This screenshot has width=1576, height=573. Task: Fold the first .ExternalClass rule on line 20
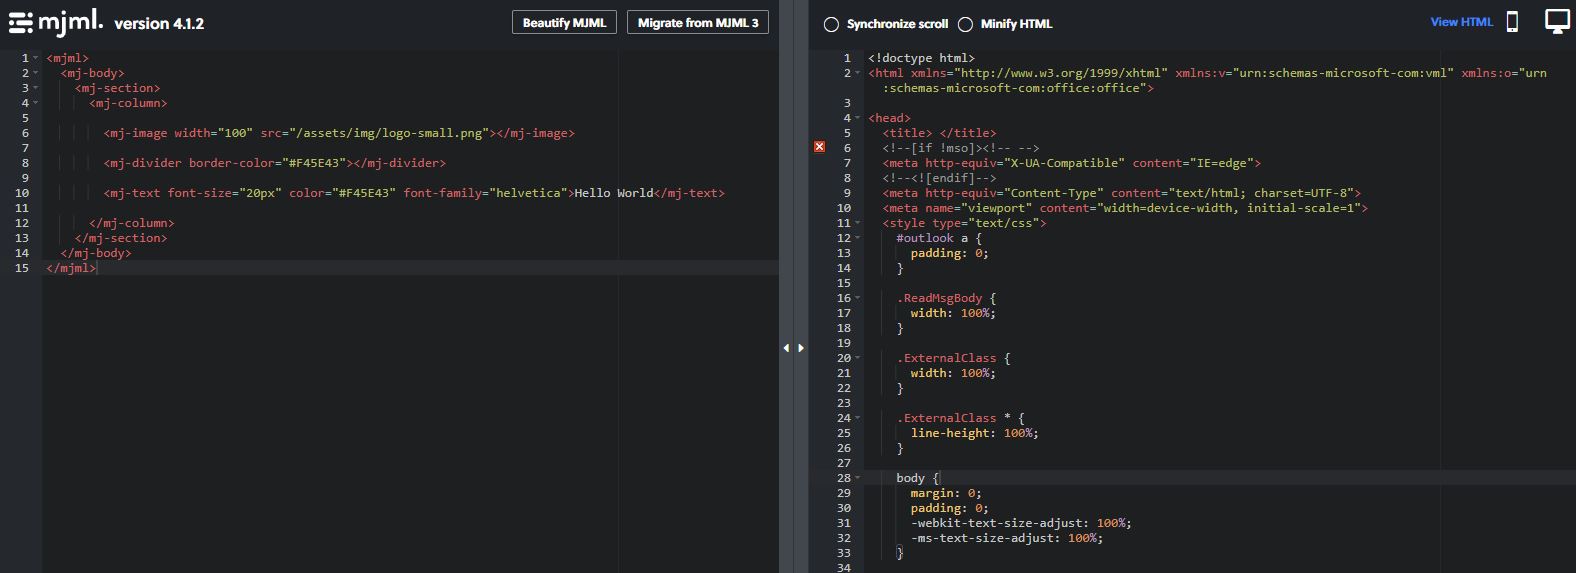pos(858,358)
